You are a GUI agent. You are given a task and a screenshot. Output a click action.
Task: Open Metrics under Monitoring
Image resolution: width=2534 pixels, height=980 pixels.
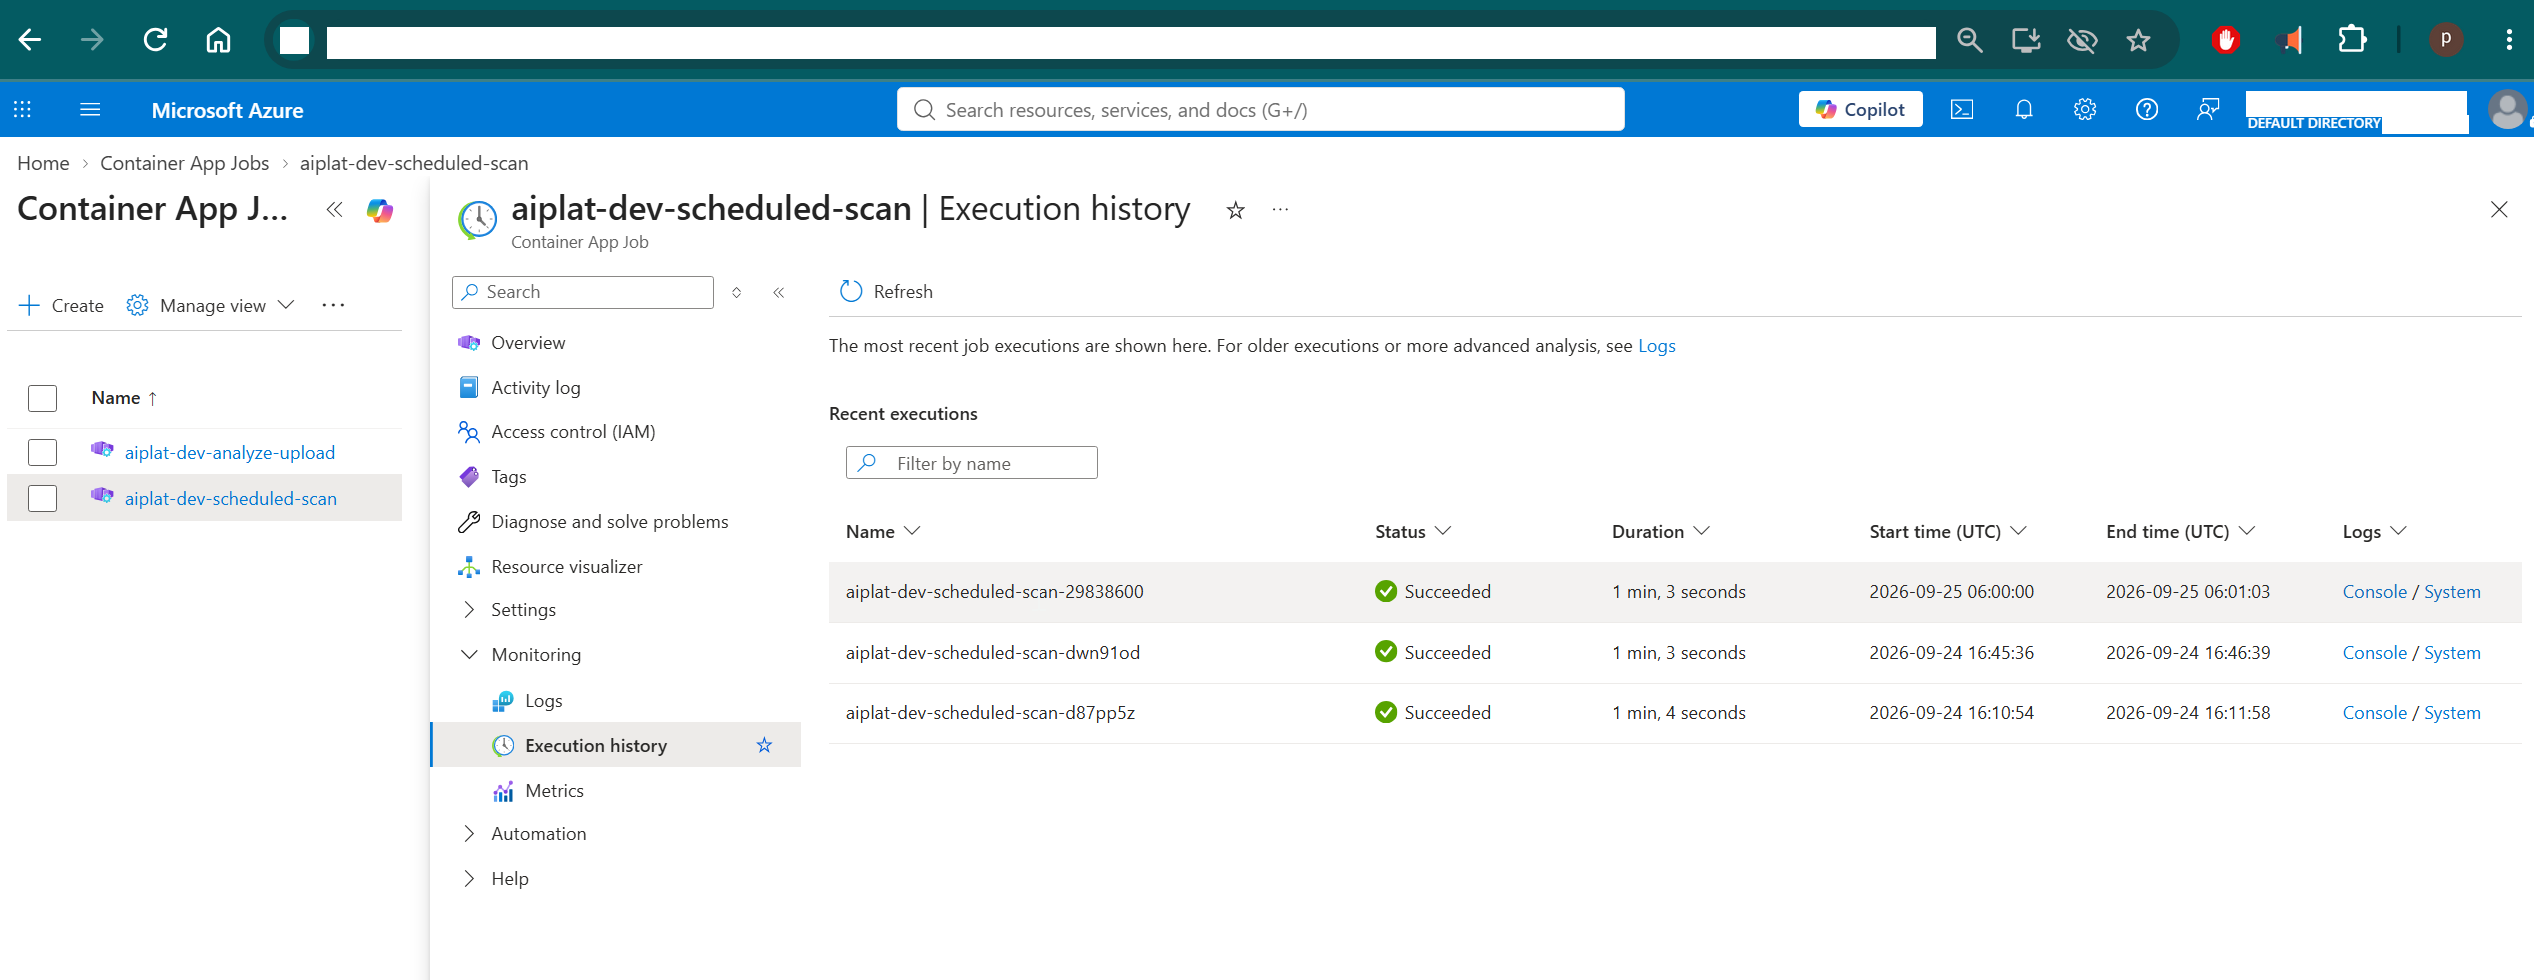554,790
